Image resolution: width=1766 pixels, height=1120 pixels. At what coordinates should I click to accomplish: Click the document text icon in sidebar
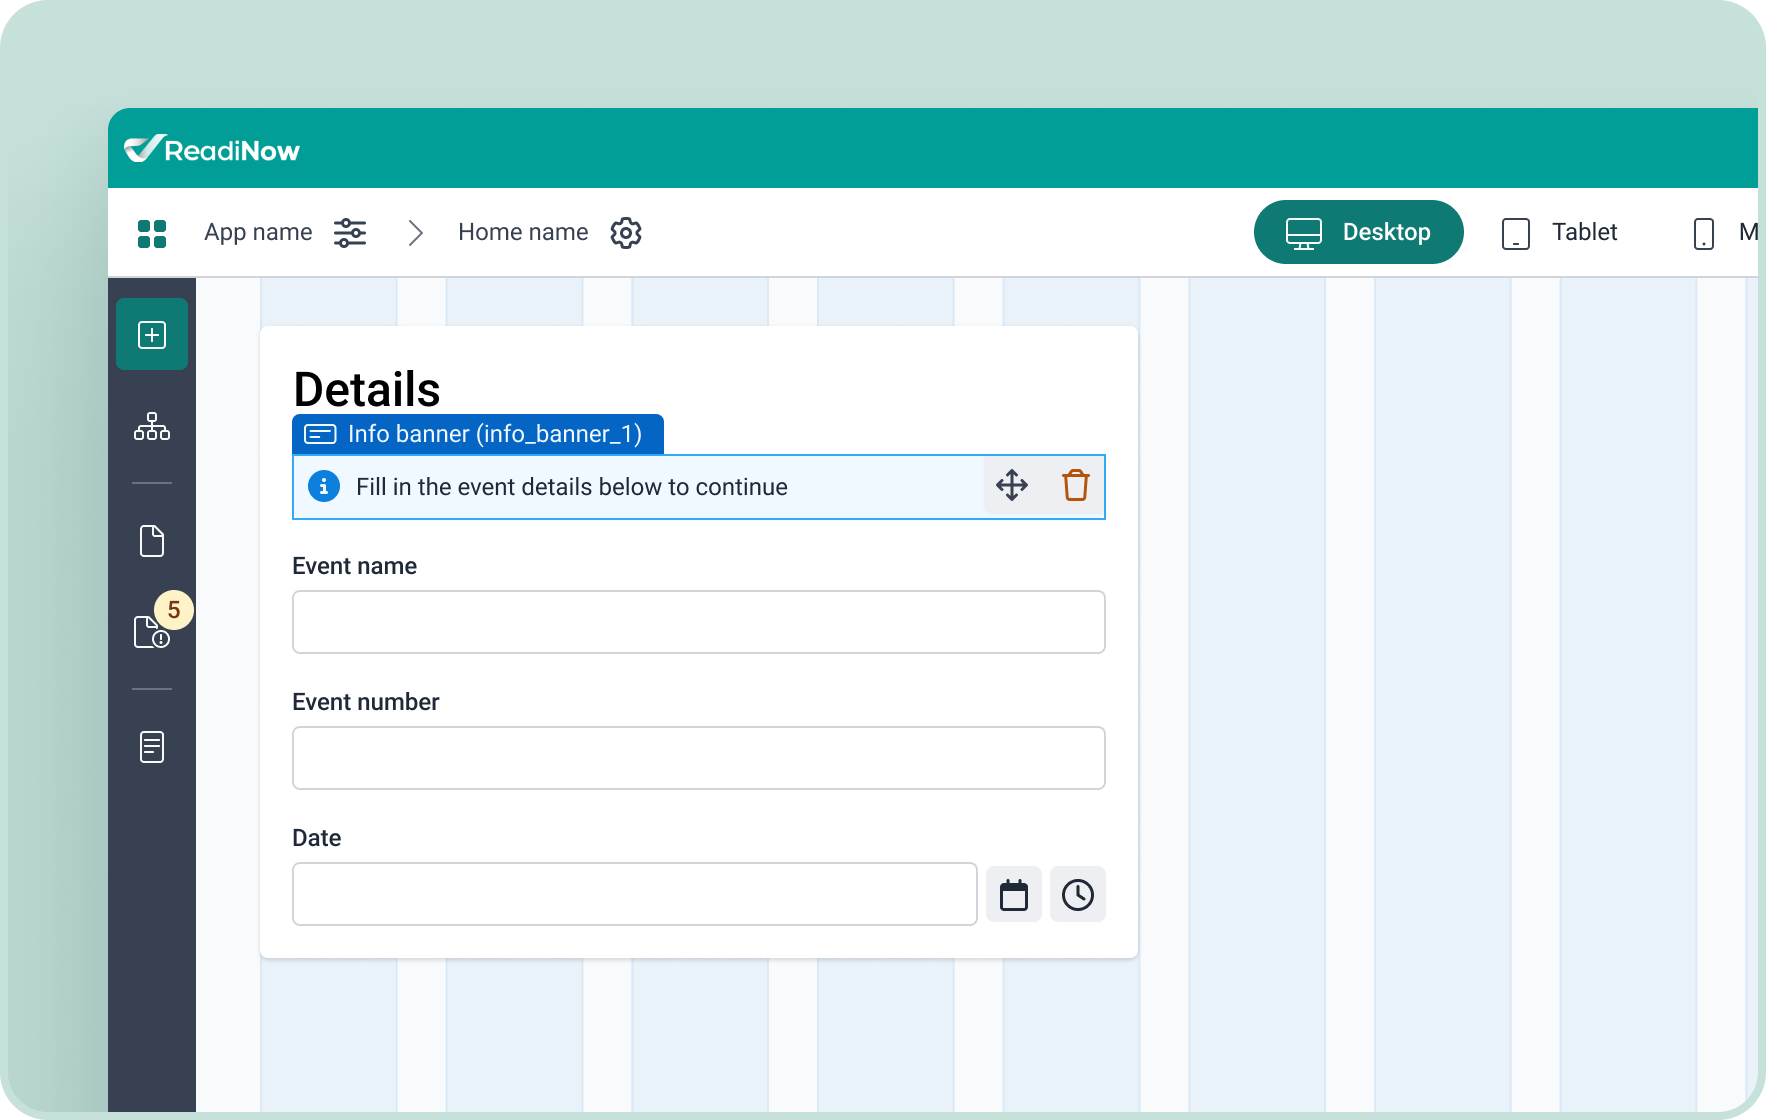152,747
